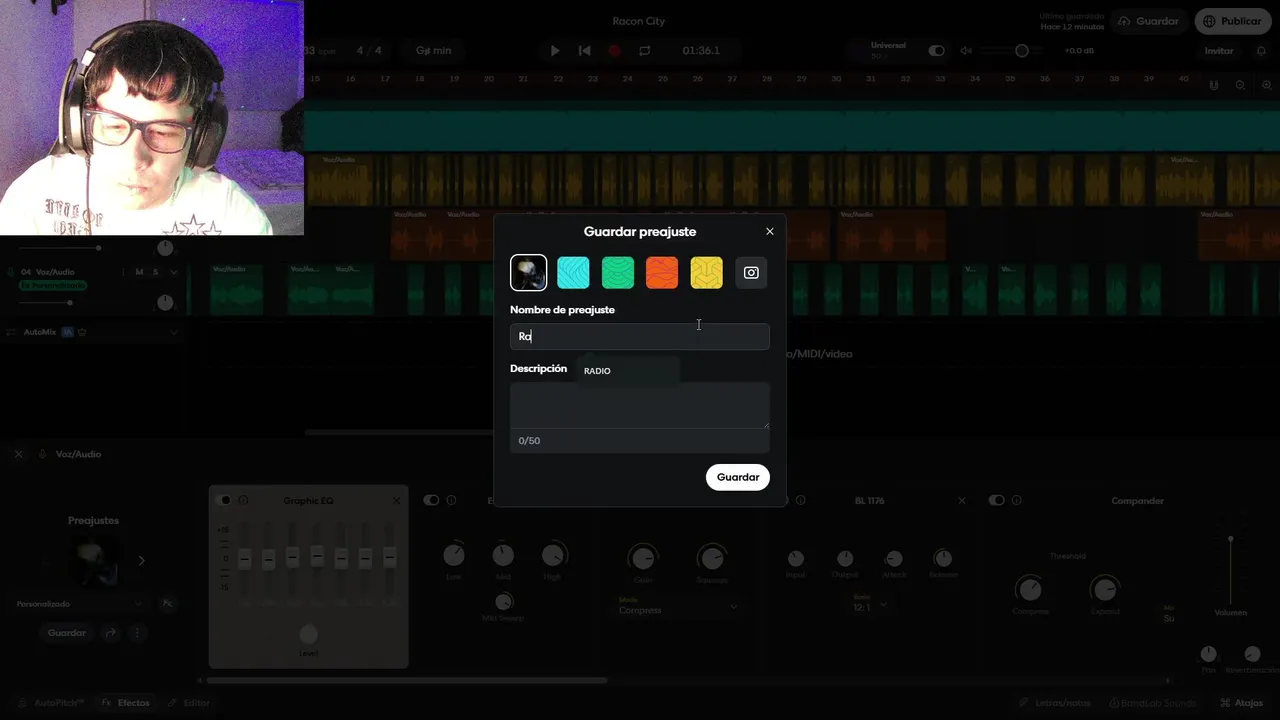Image resolution: width=1280 pixels, height=720 pixels.
Task: Turn the Graphic EQ Level knob
Action: pos(308,634)
